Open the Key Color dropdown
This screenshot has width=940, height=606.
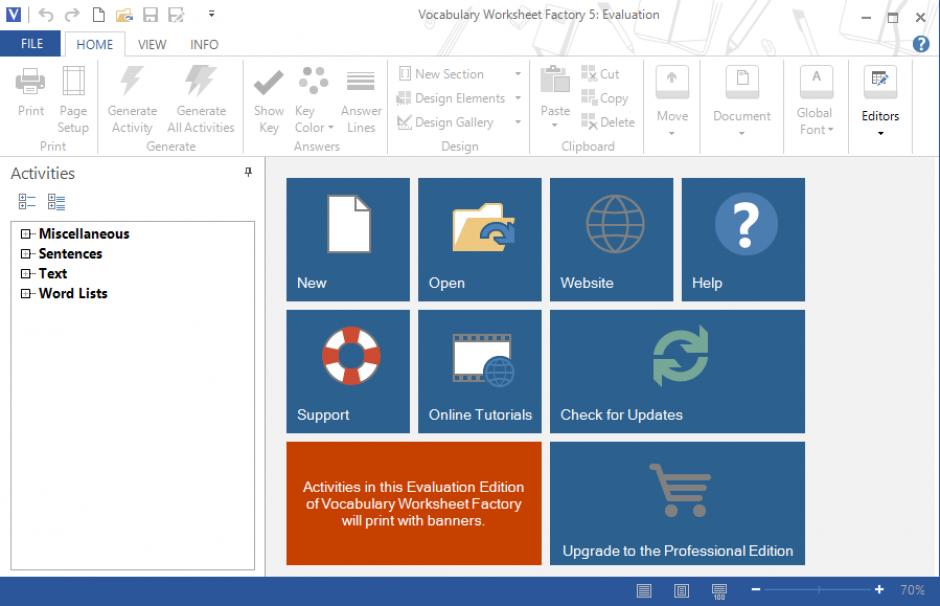click(314, 100)
